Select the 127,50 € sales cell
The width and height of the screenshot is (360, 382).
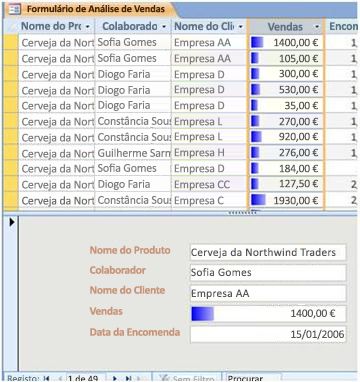[286, 184]
